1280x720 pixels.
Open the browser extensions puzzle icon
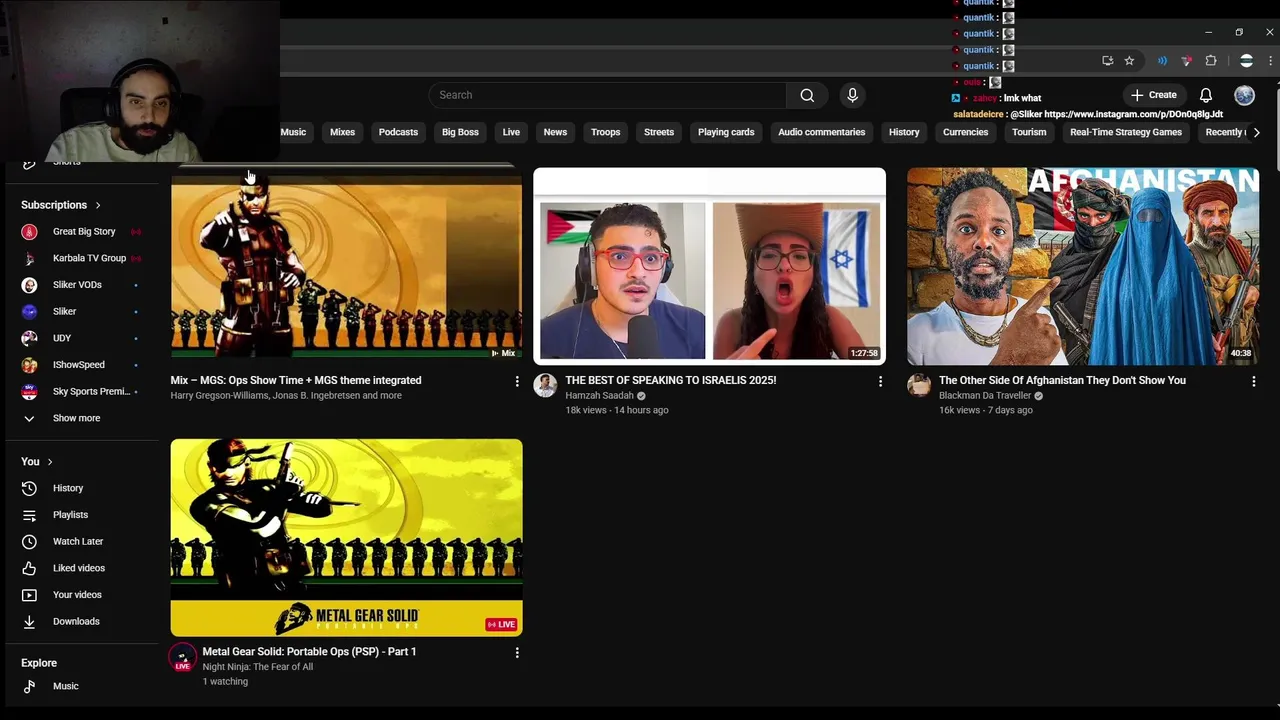tap(1211, 61)
